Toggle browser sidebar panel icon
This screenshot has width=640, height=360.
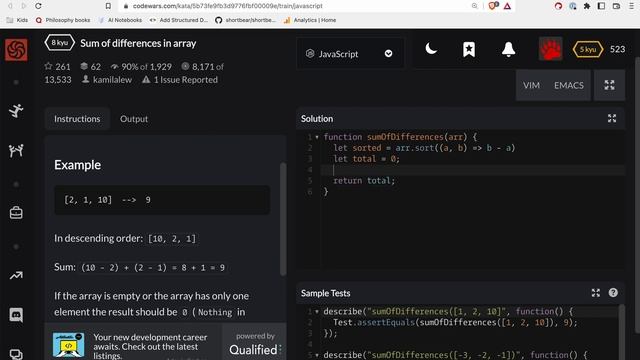(x=601, y=6)
